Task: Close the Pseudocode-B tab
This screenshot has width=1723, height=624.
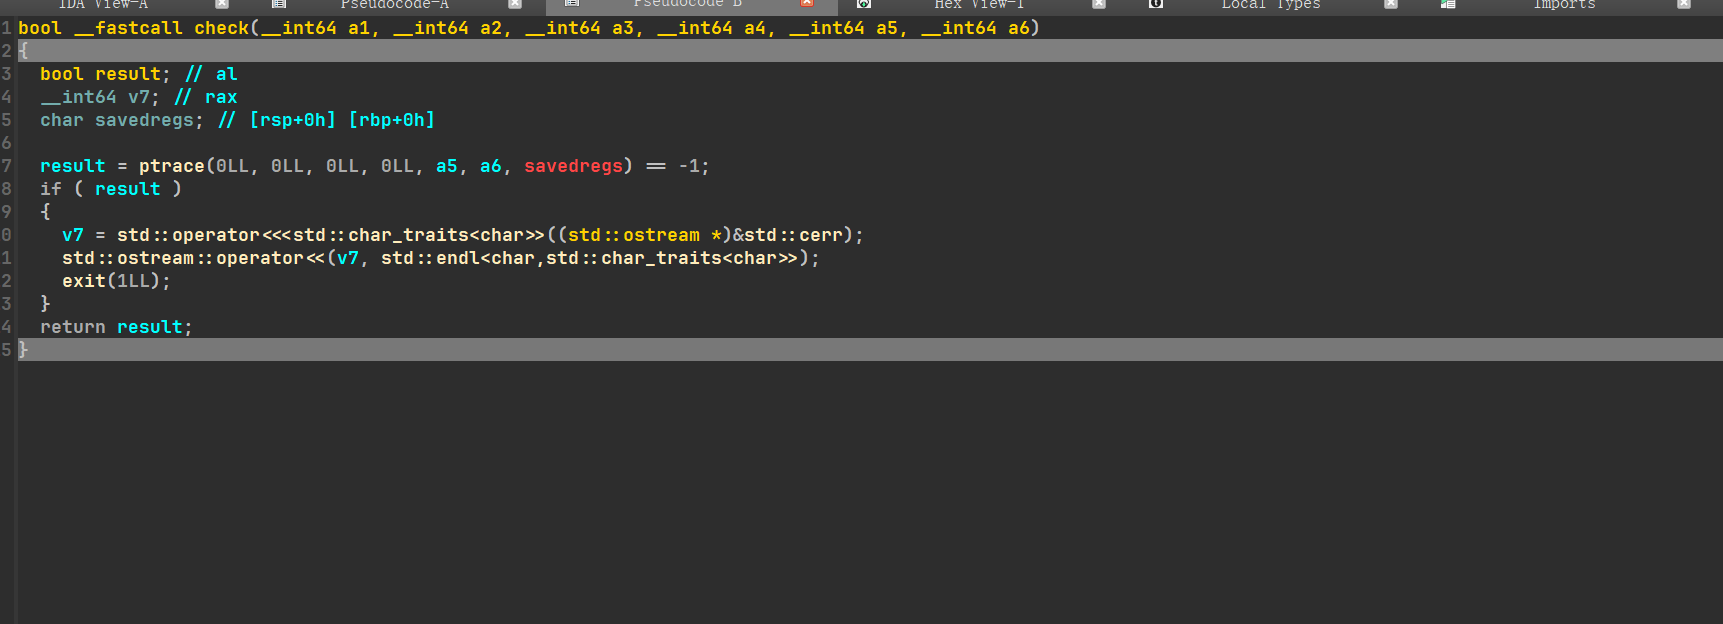Action: tap(807, 4)
